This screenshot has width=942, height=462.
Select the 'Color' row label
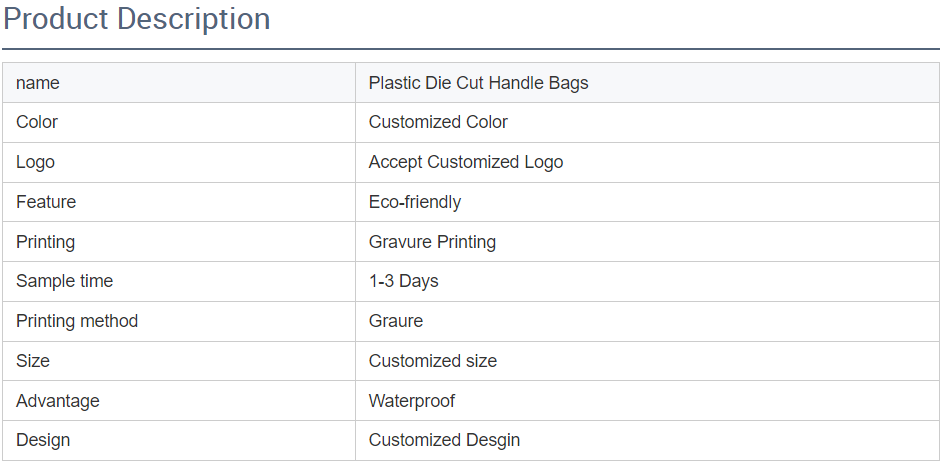click(x=37, y=122)
